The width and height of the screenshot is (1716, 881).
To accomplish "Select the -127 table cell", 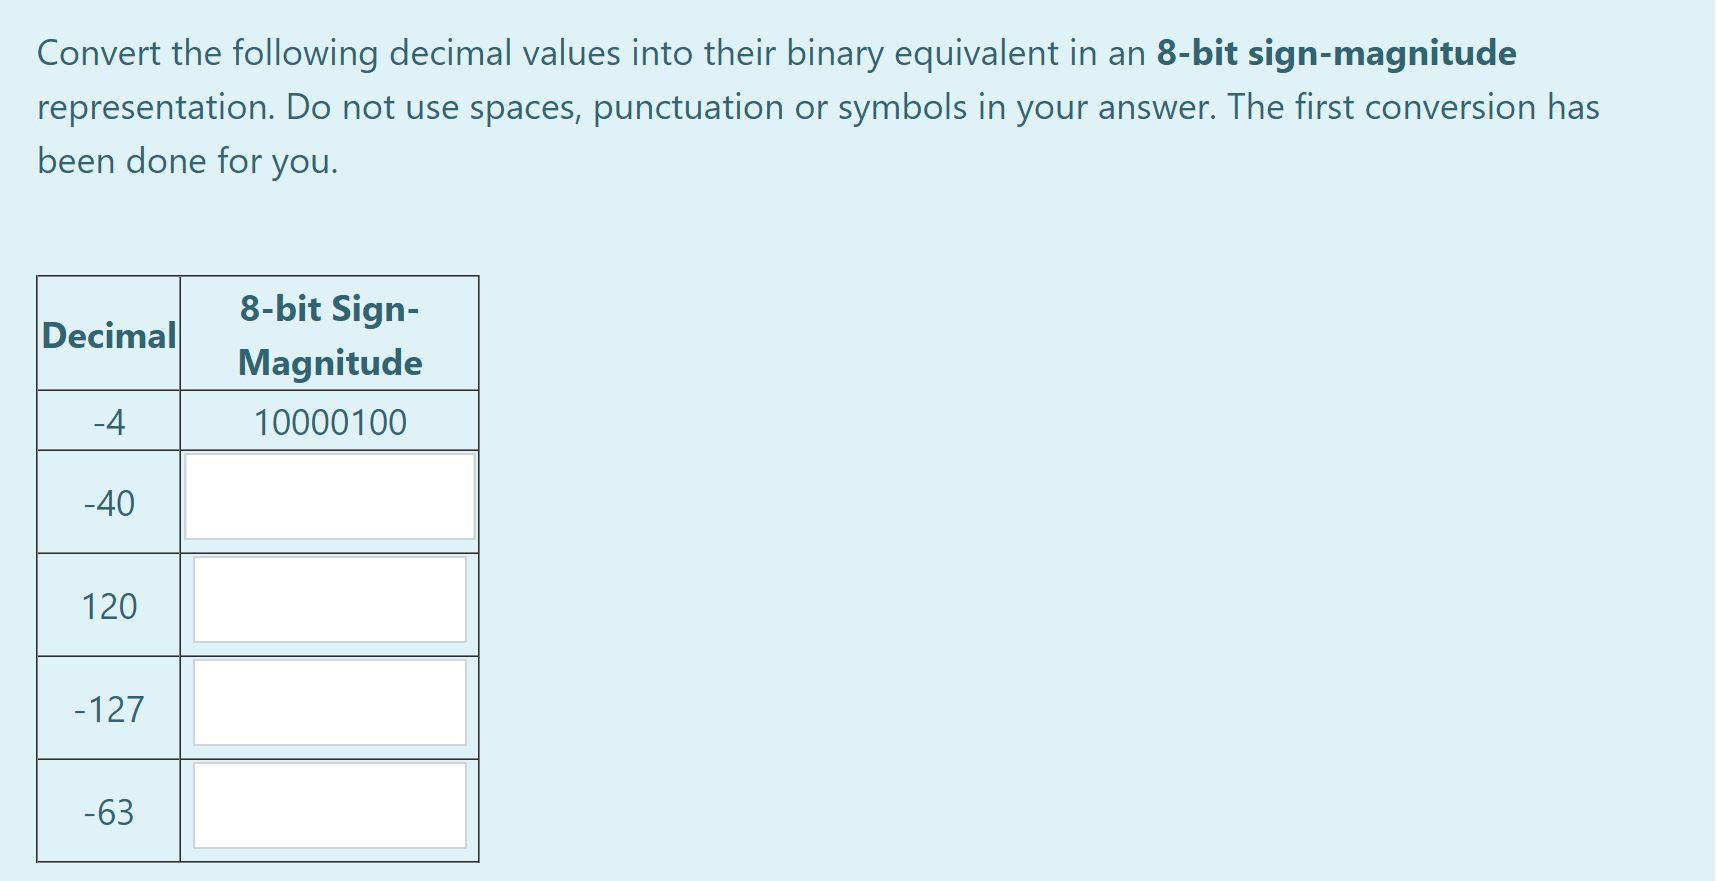I will (x=108, y=709).
